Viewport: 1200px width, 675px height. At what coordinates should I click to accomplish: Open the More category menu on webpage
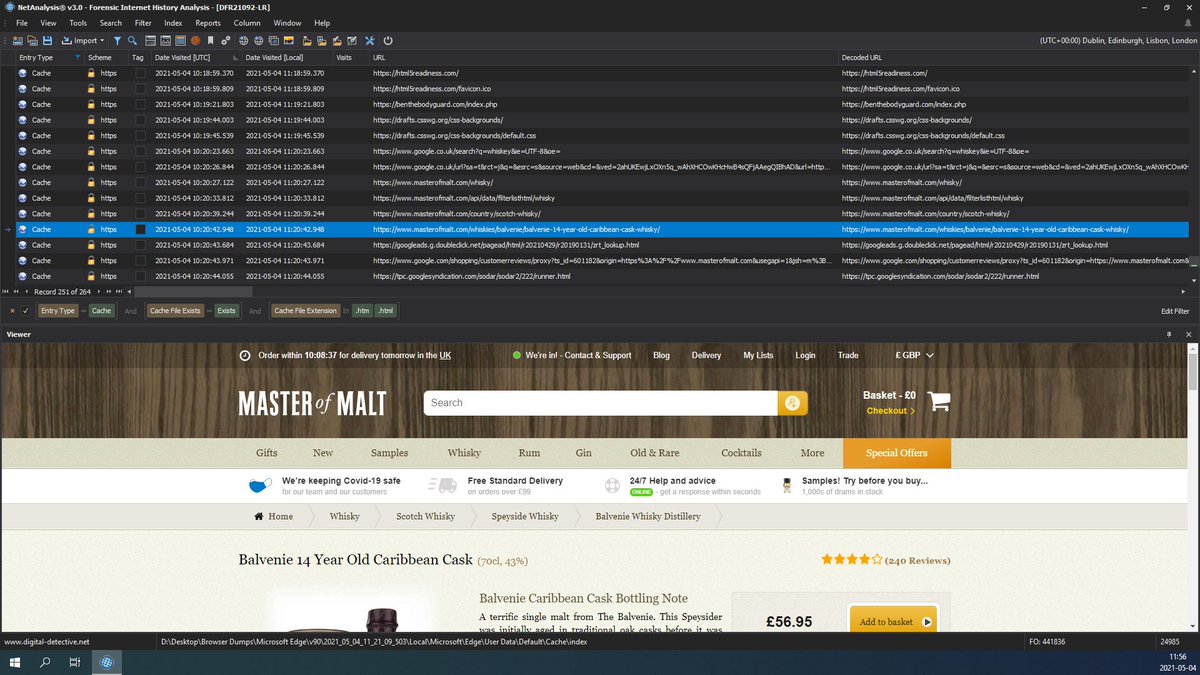813,453
